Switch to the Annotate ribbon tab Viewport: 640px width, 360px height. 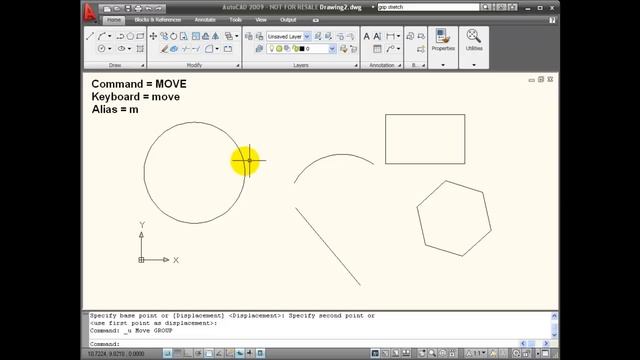coord(205,20)
